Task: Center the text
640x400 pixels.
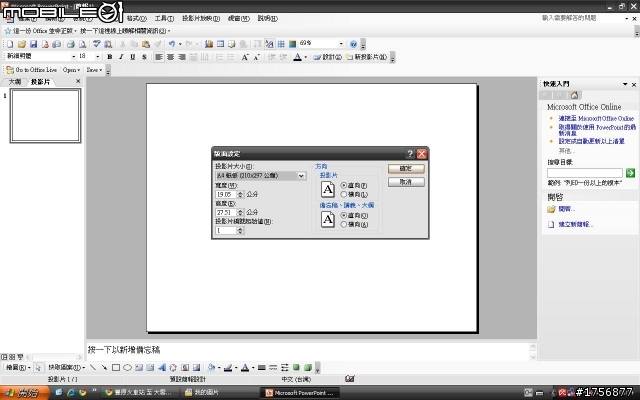Action: click(170, 57)
